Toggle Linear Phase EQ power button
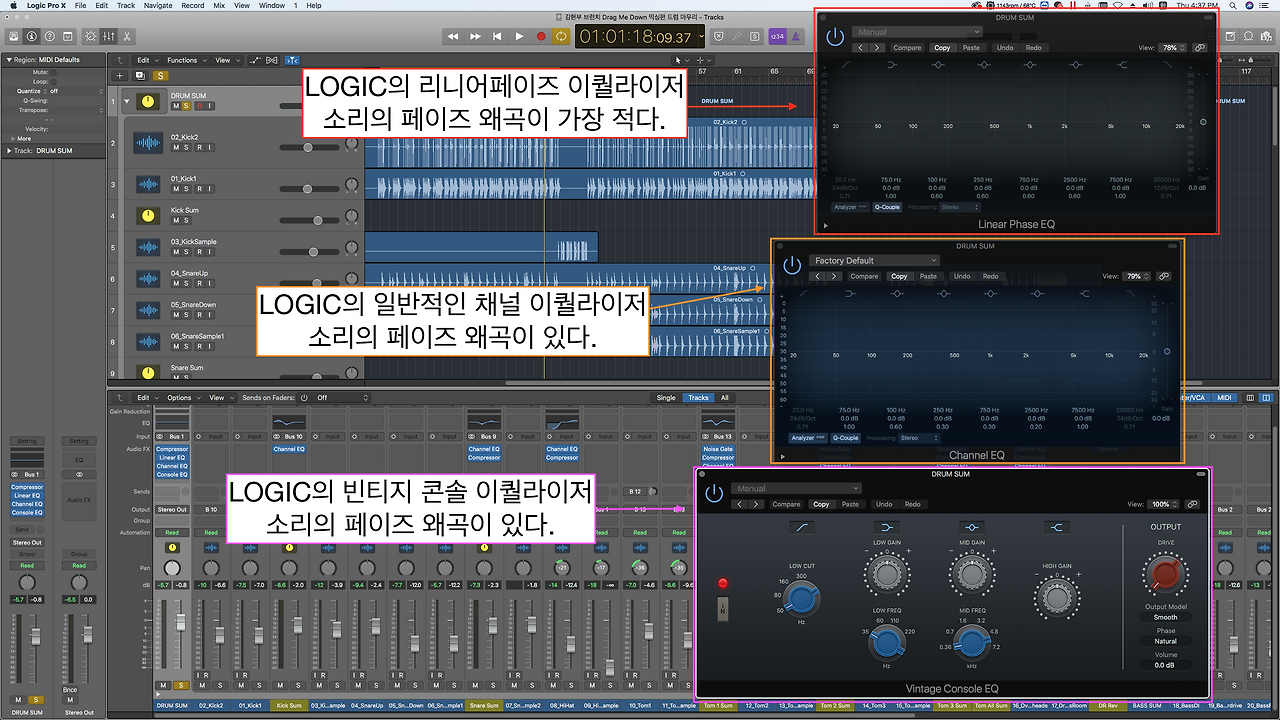This screenshot has height=720, width=1280. coord(835,37)
